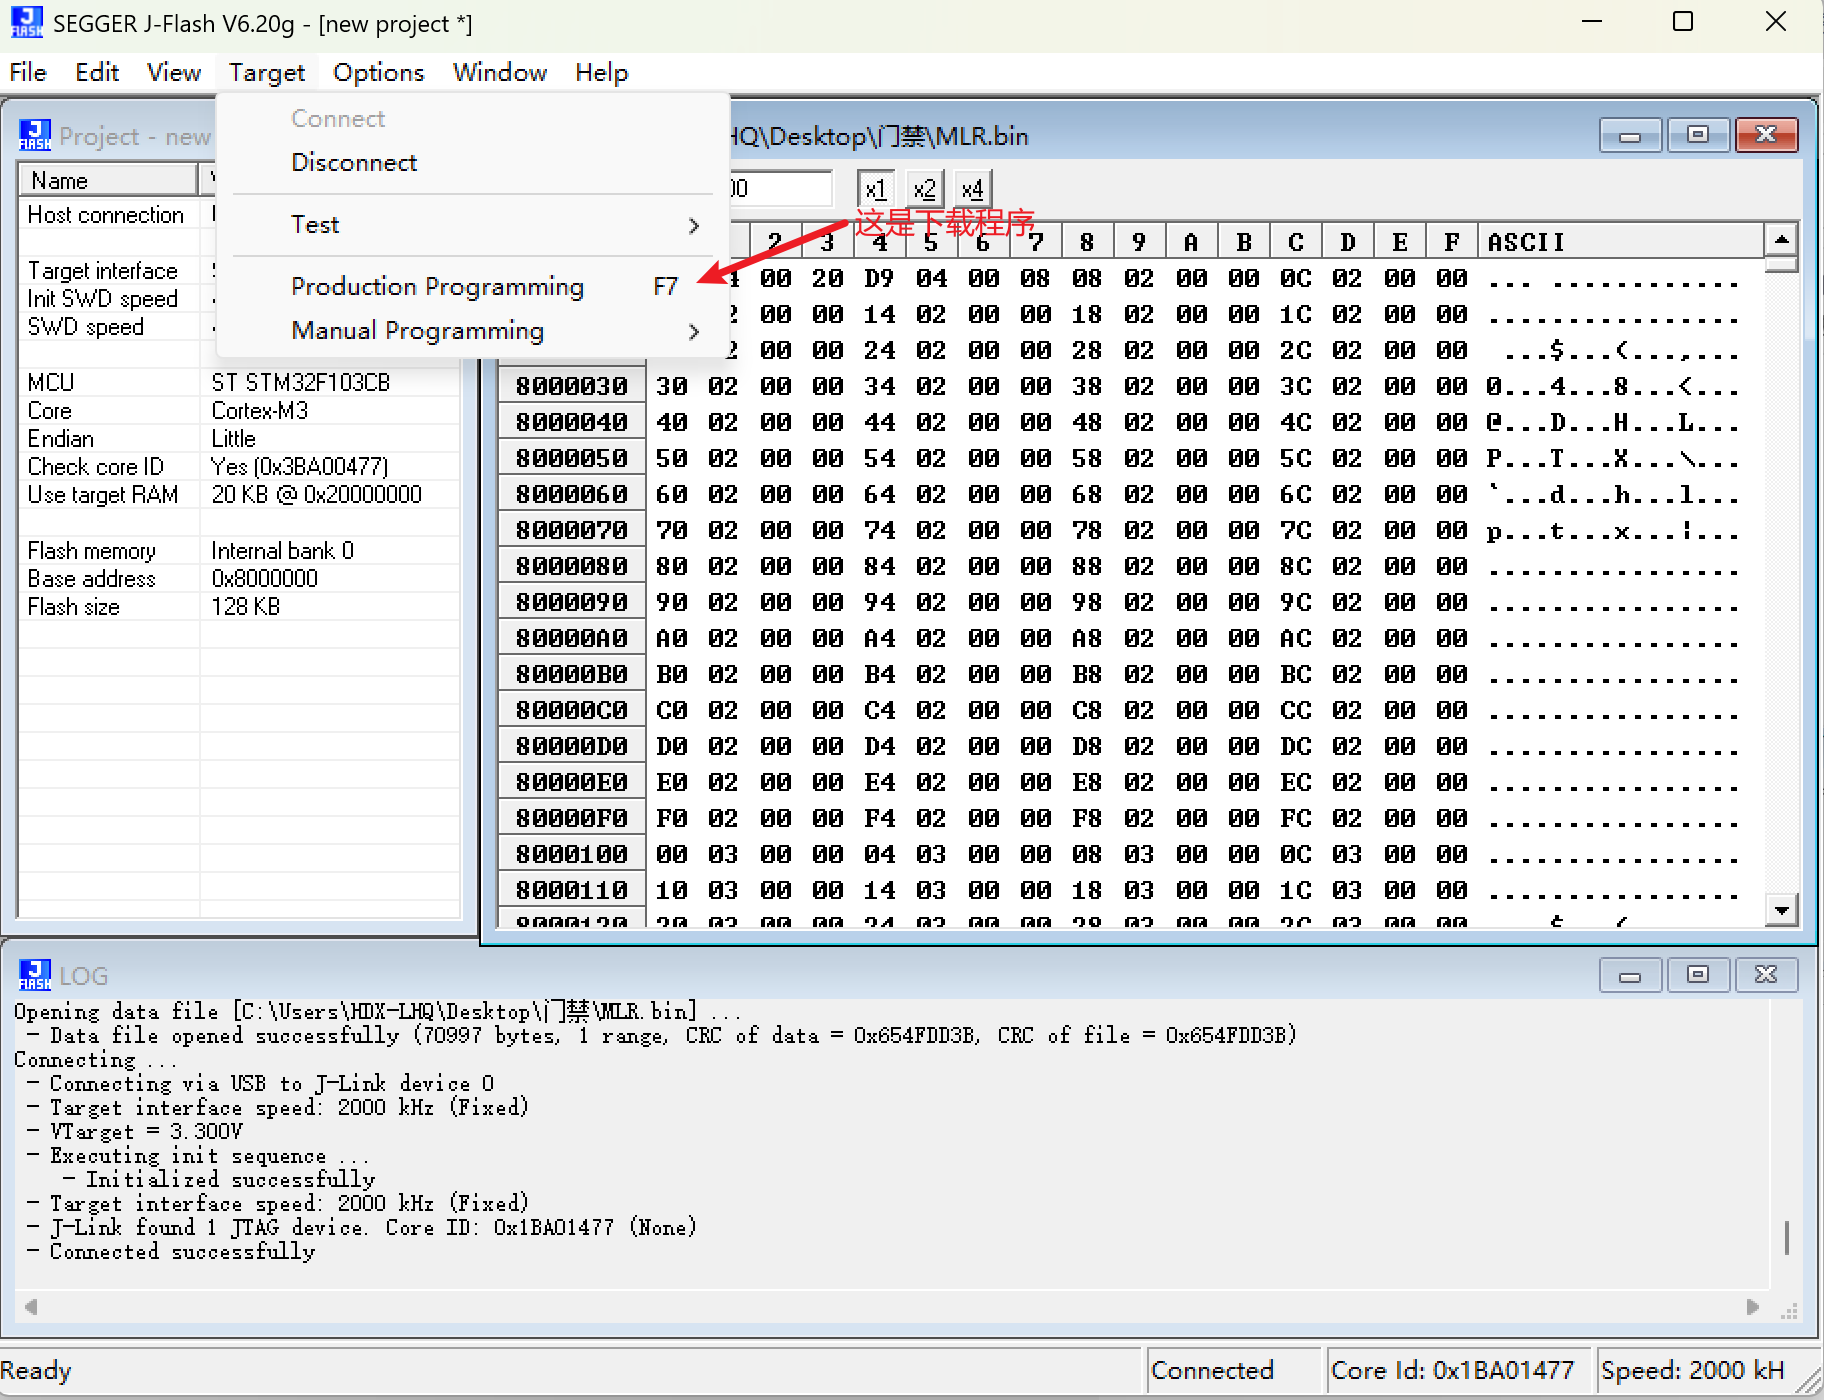Open the Help menu
Viewport: 1824px width, 1400px height.
(x=602, y=73)
